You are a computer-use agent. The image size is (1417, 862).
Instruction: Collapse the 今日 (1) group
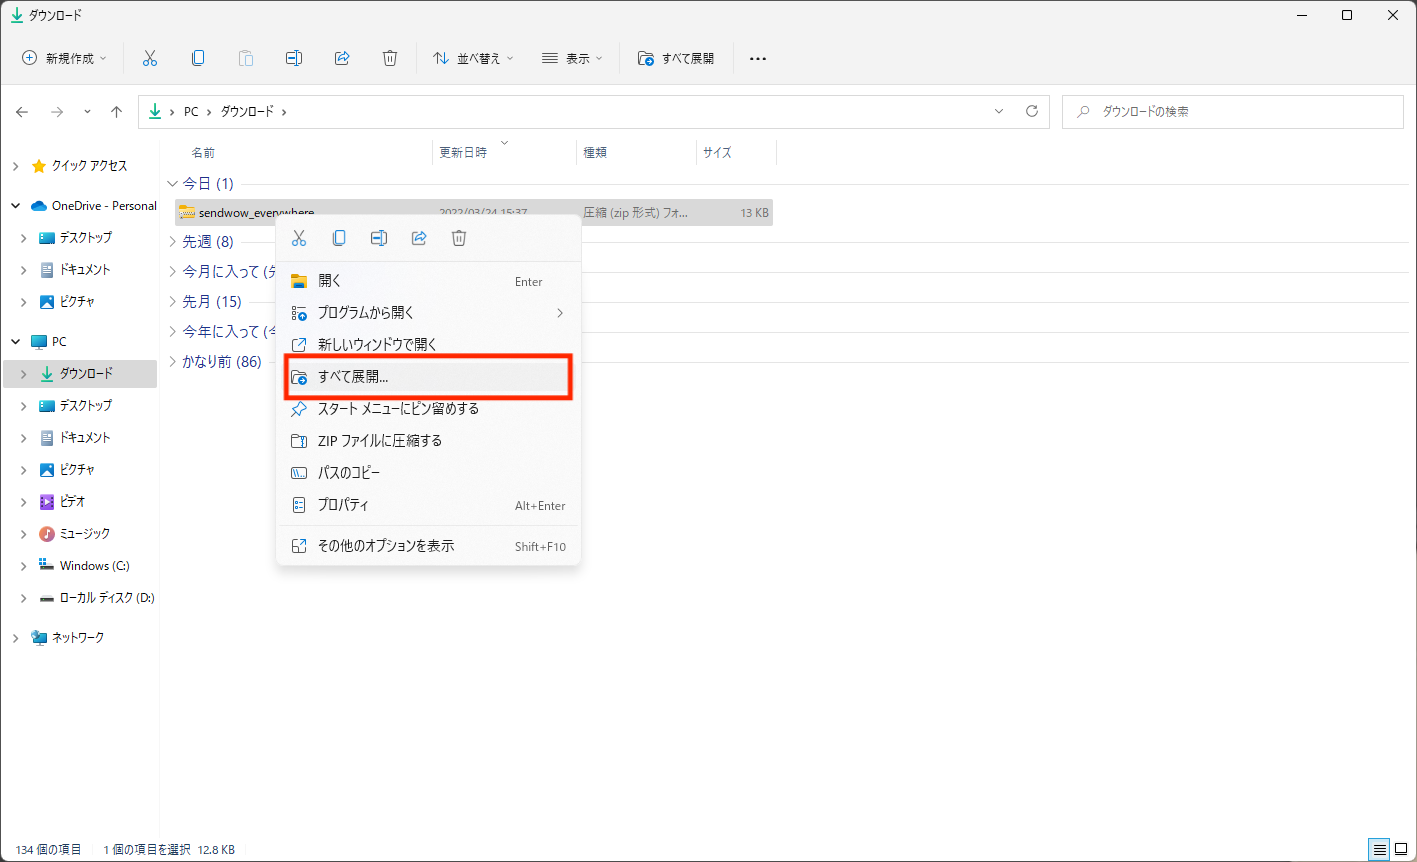point(173,184)
